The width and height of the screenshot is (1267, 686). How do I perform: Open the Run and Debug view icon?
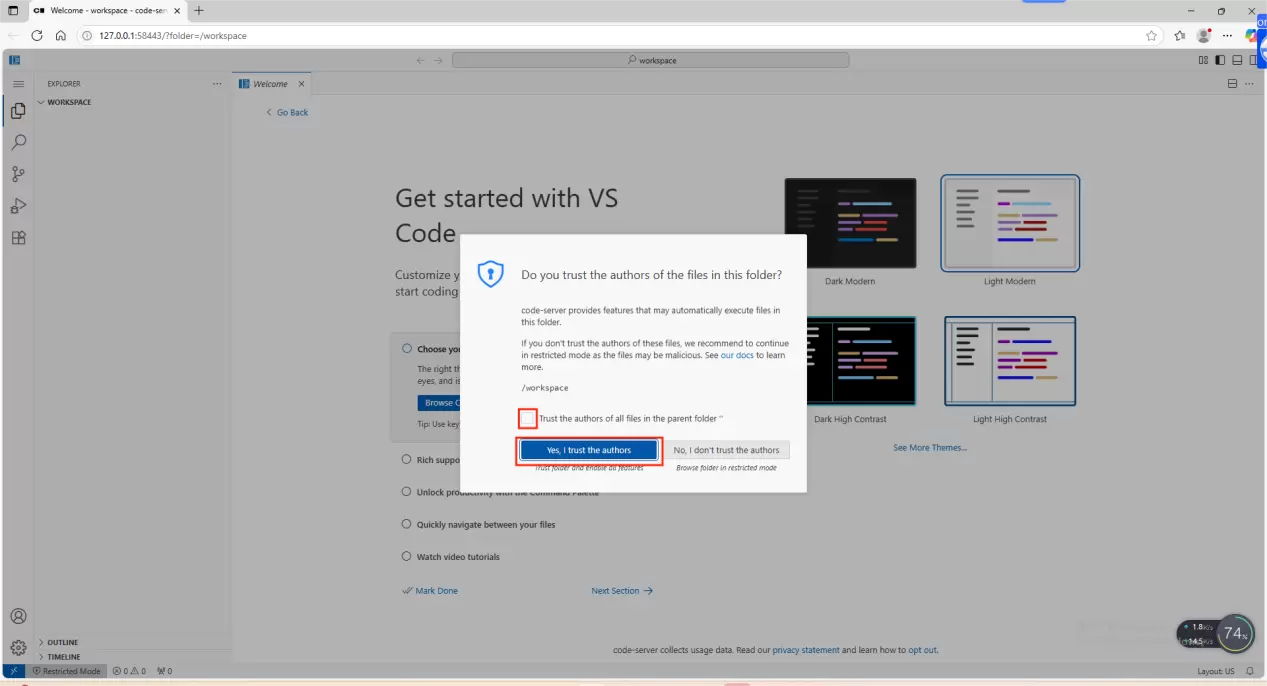pyautogui.click(x=18, y=206)
